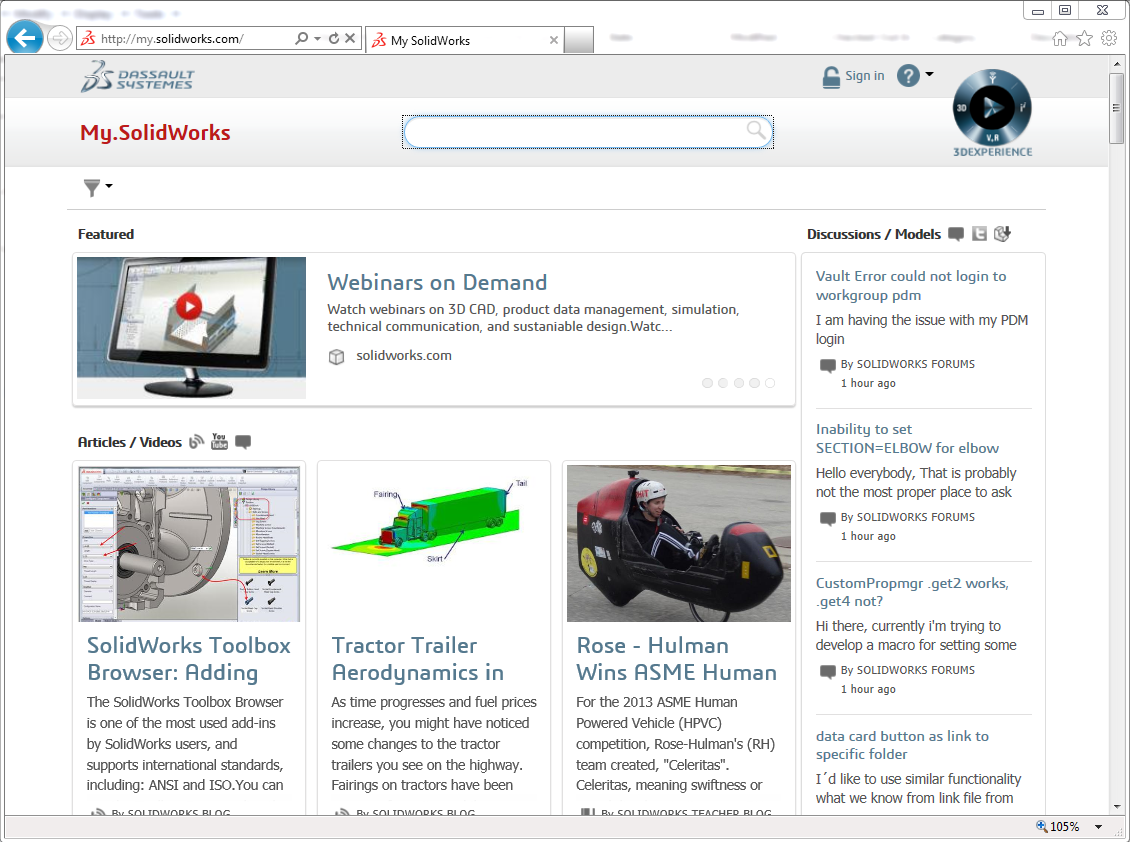Refresh the page using the address bar reload icon
The image size is (1130, 842).
[x=333, y=39]
